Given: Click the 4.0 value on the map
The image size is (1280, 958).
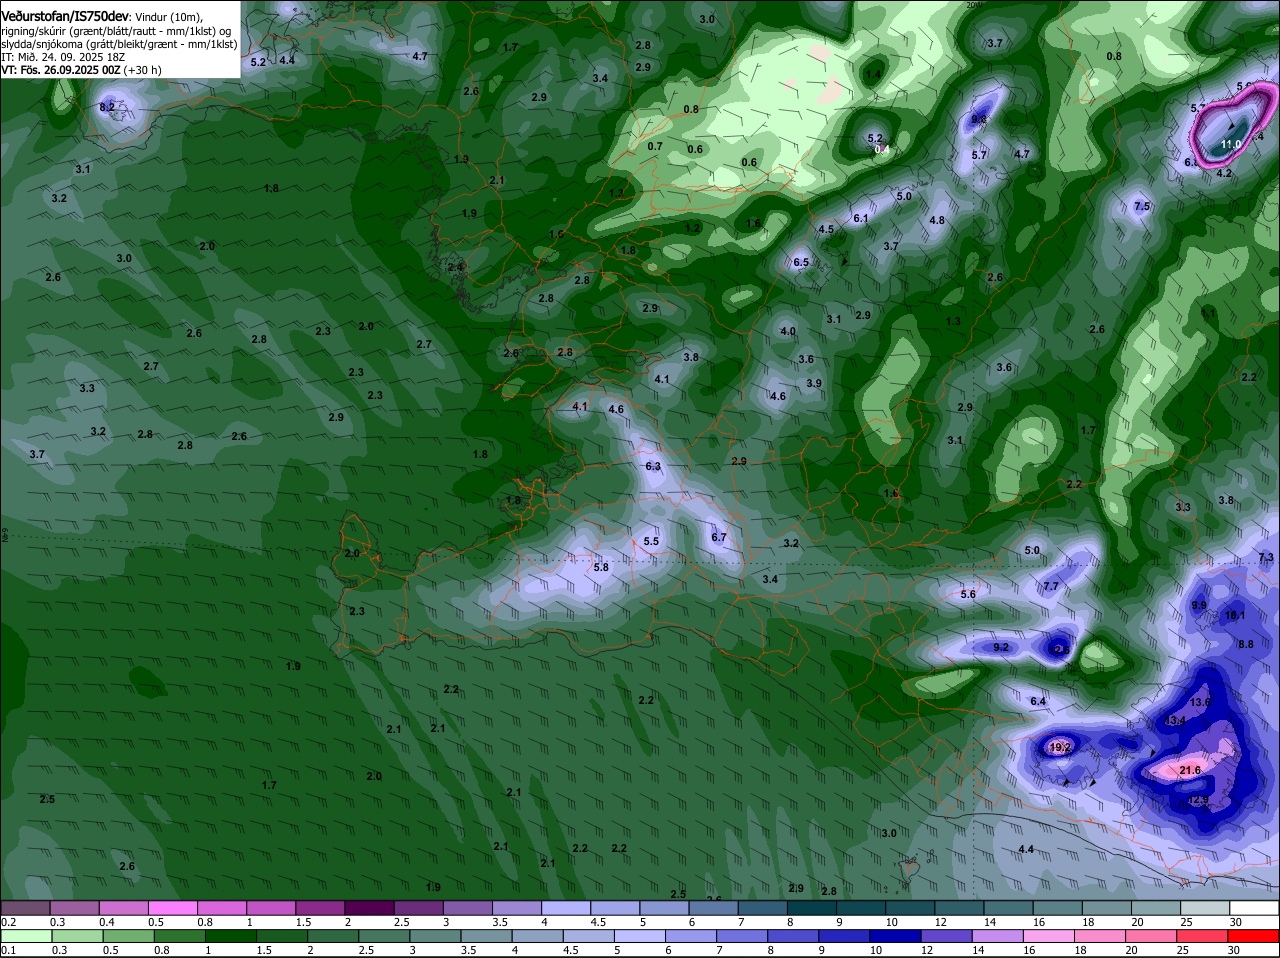Looking at the screenshot, I should 788,332.
